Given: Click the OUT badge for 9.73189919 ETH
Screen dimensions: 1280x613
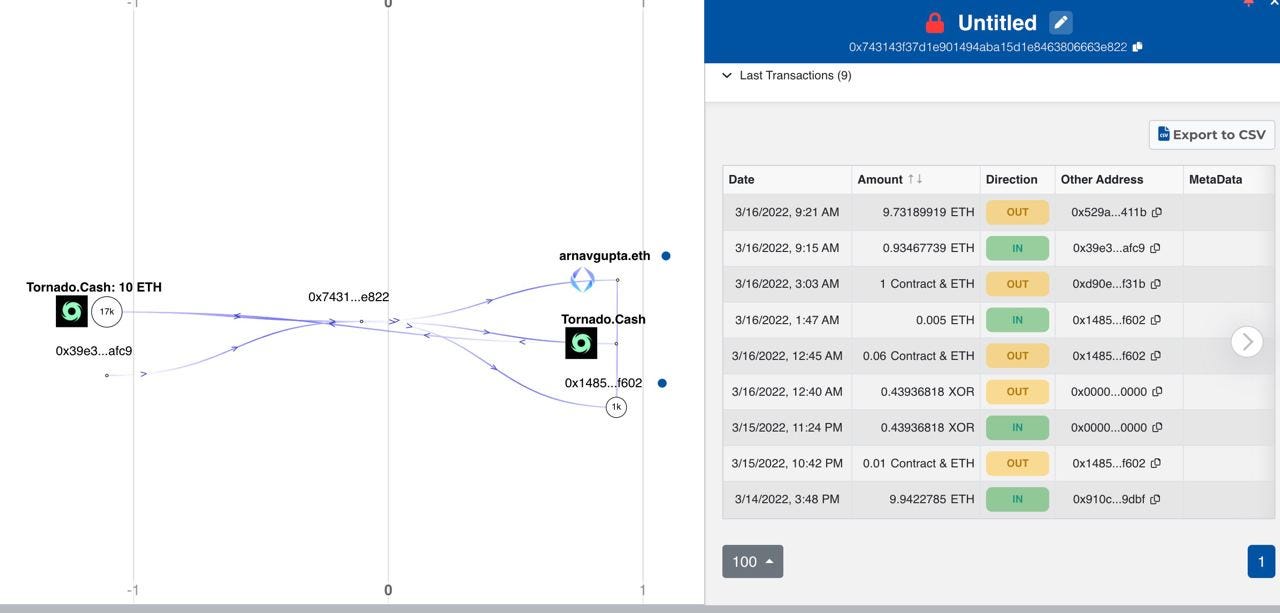Looking at the screenshot, I should pyautogui.click(x=1017, y=212).
